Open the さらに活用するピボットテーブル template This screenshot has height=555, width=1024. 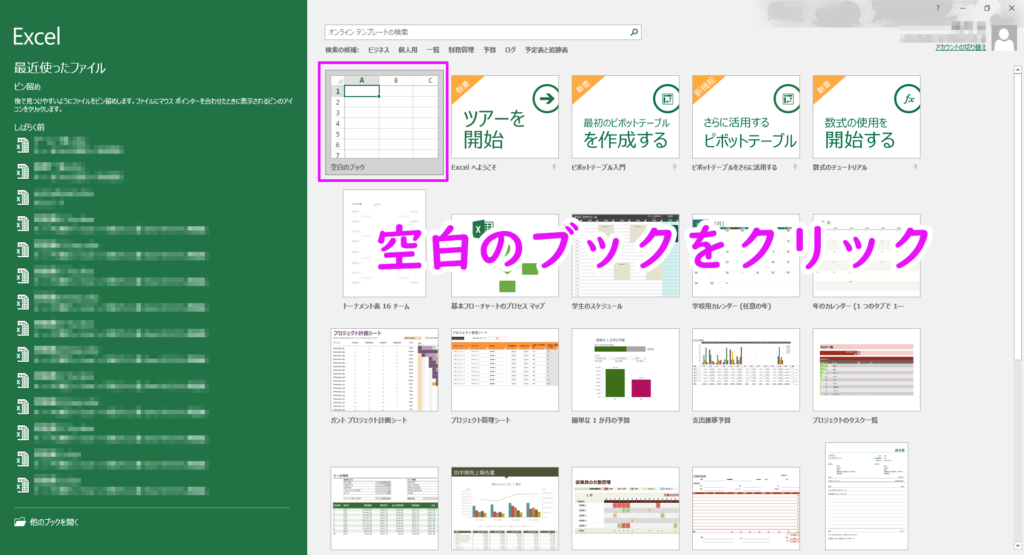[x=746, y=117]
